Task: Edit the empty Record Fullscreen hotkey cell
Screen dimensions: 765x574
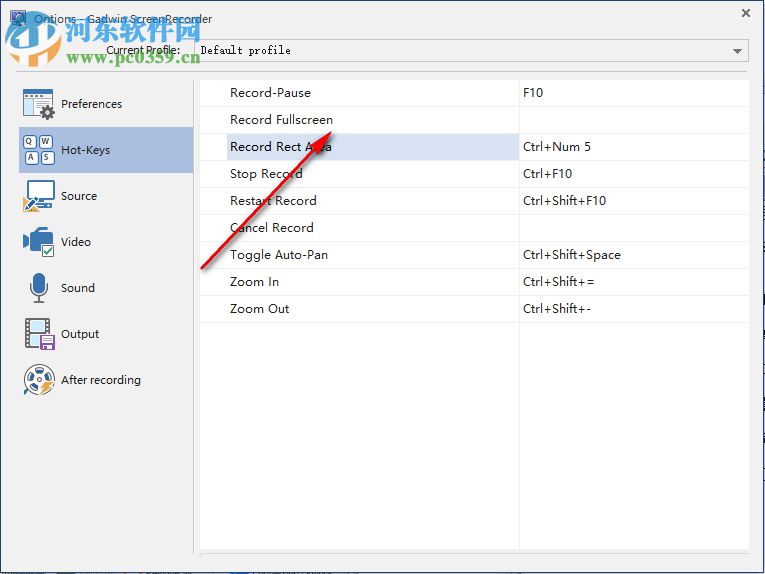Action: 634,120
